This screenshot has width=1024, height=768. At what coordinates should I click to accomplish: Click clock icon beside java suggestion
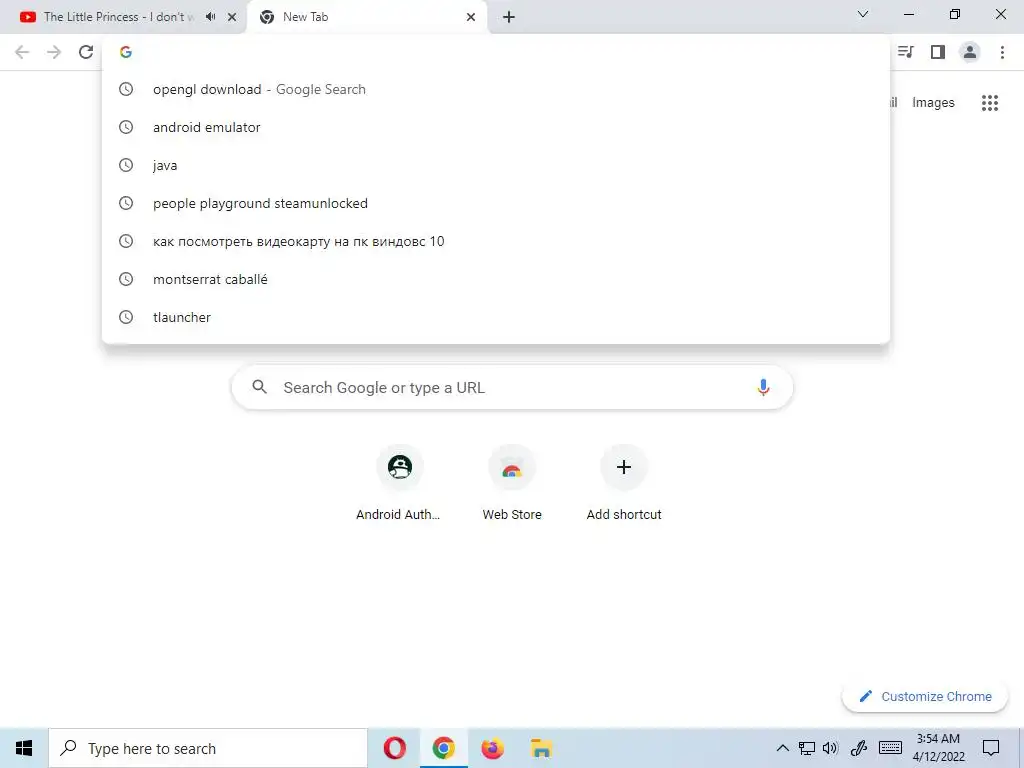[126, 165]
